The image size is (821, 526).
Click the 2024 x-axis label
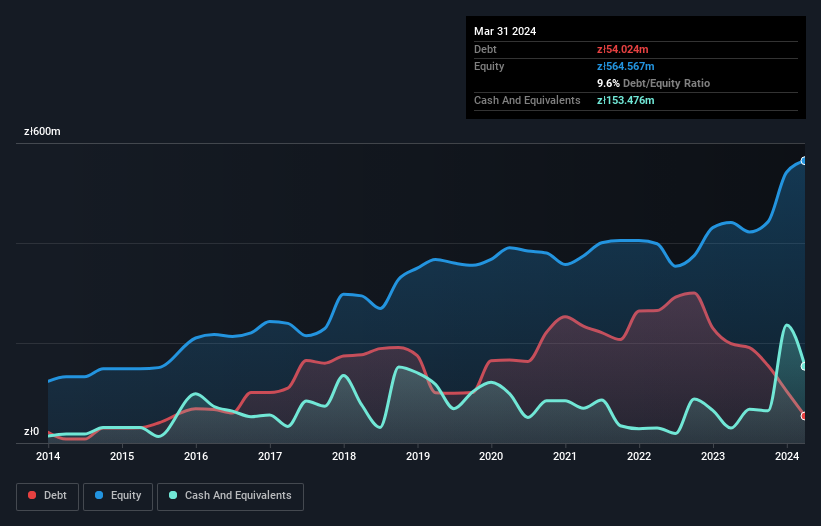(x=787, y=456)
